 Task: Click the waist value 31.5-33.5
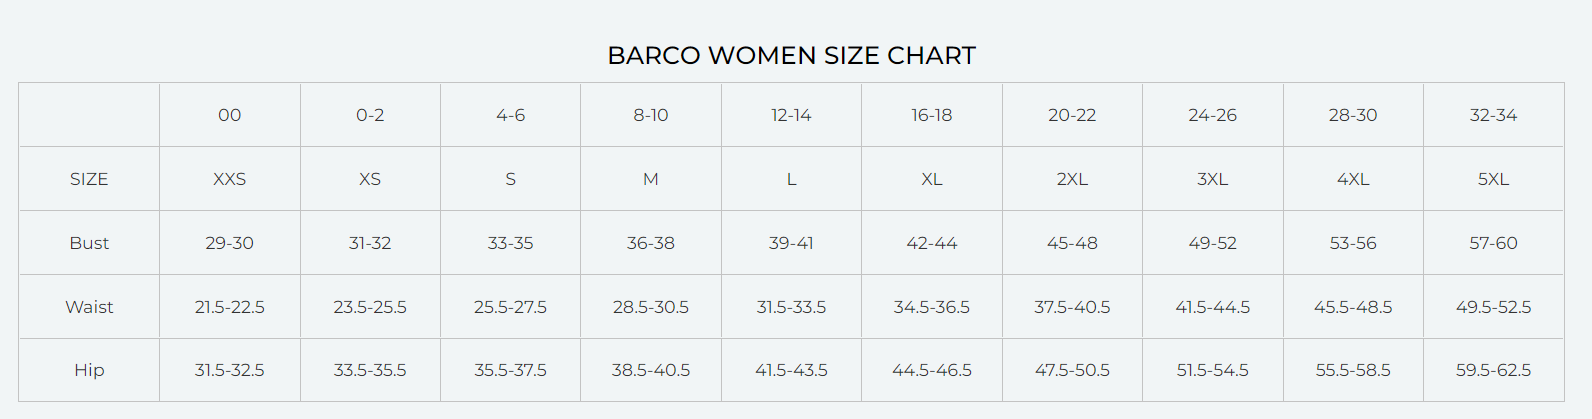pos(791,307)
